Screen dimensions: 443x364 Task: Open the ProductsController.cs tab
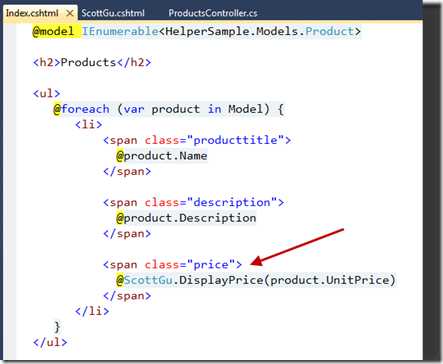pyautogui.click(x=213, y=13)
